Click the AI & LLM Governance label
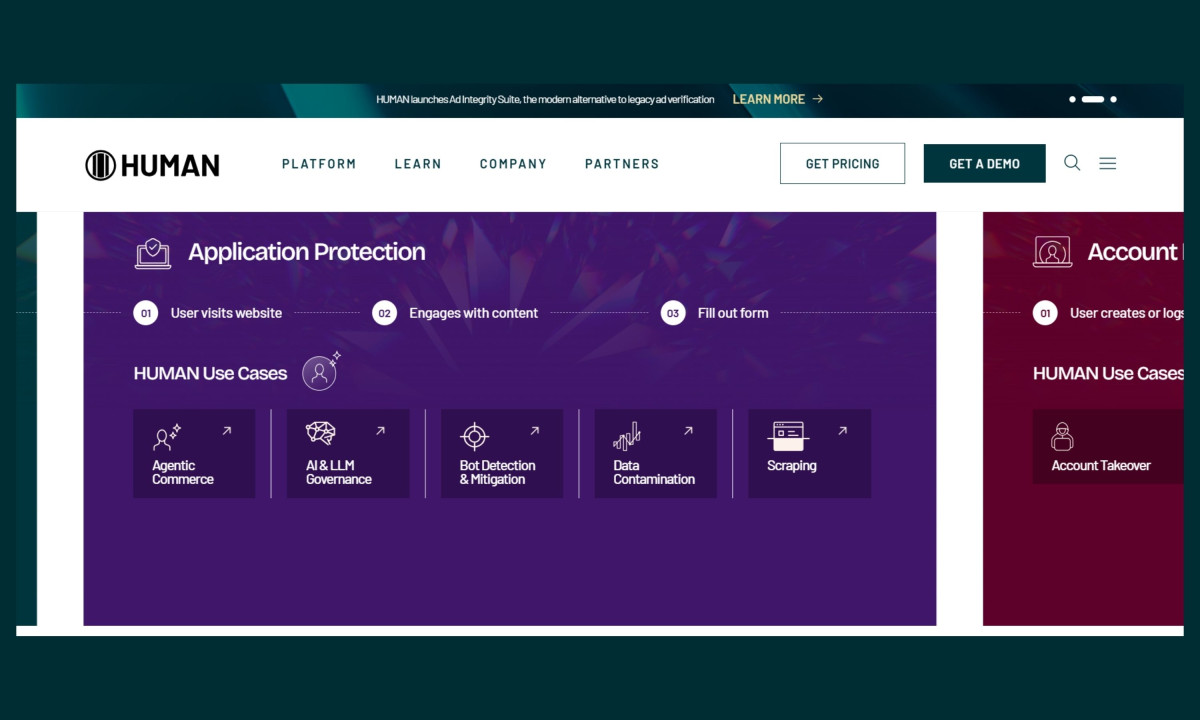The image size is (1200, 720). point(339,472)
